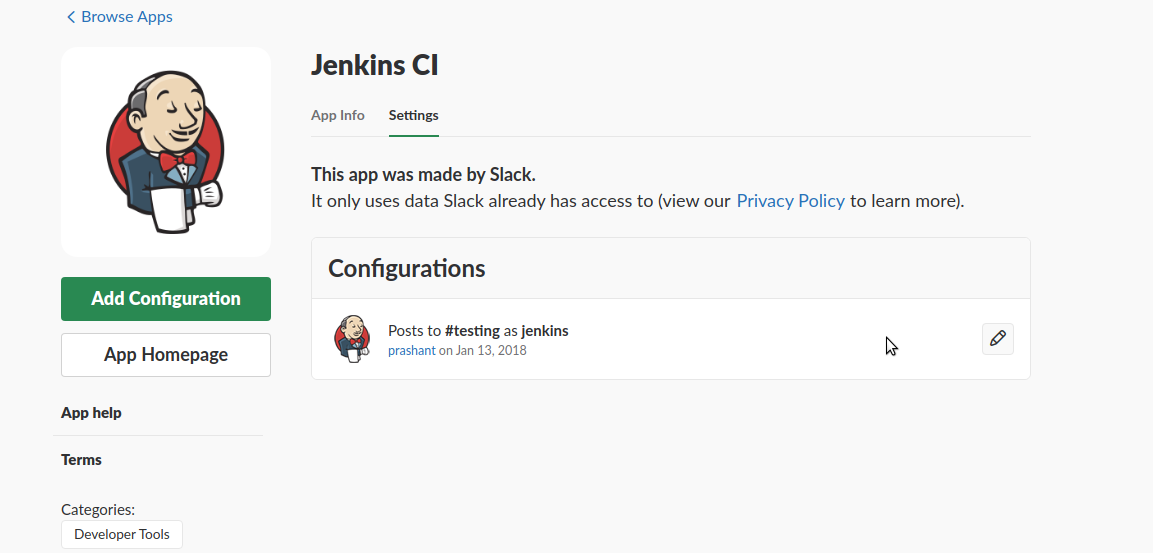The height and width of the screenshot is (553, 1153).
Task: Select the Settings tab
Action: 413,115
